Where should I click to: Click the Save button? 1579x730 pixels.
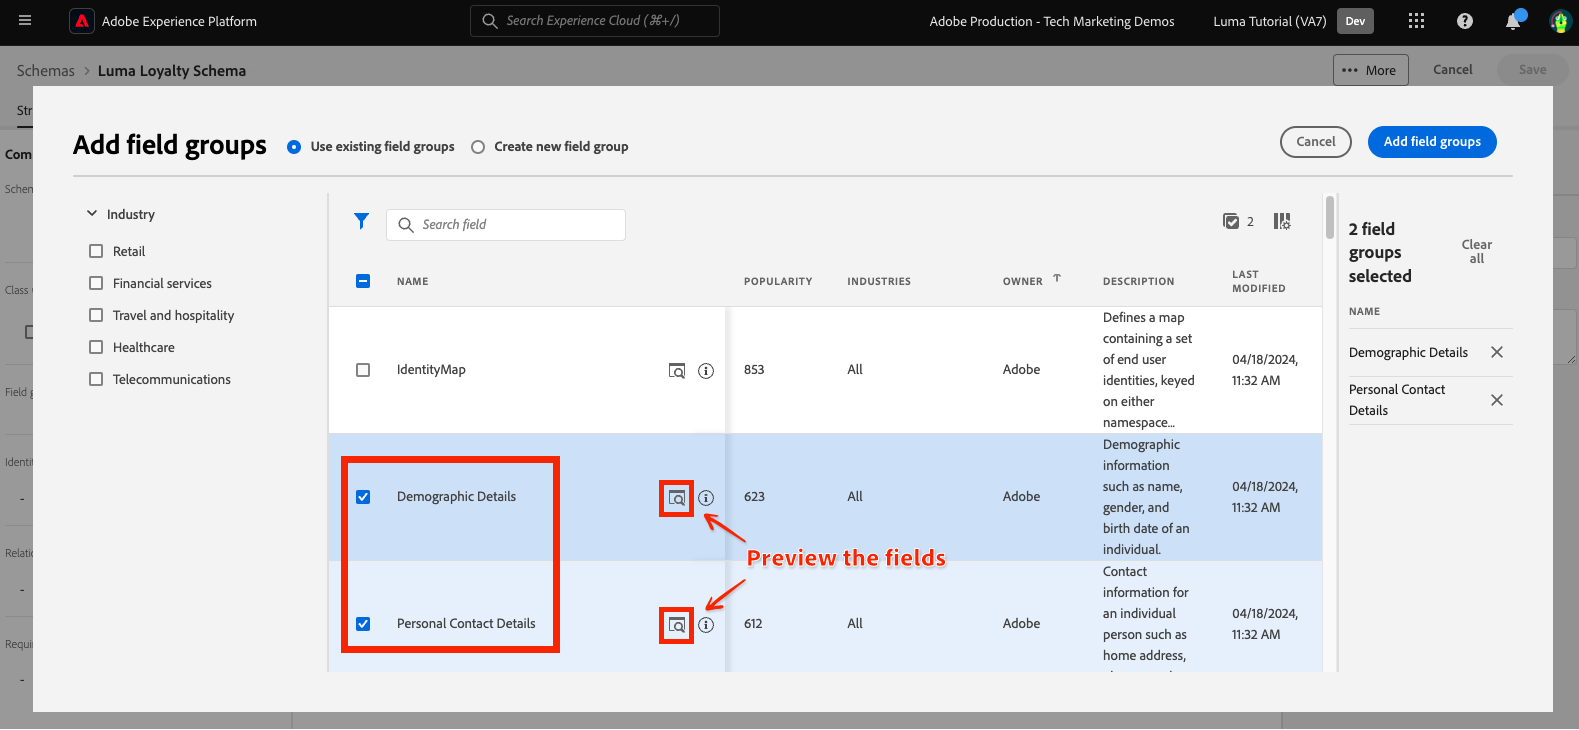point(1532,70)
